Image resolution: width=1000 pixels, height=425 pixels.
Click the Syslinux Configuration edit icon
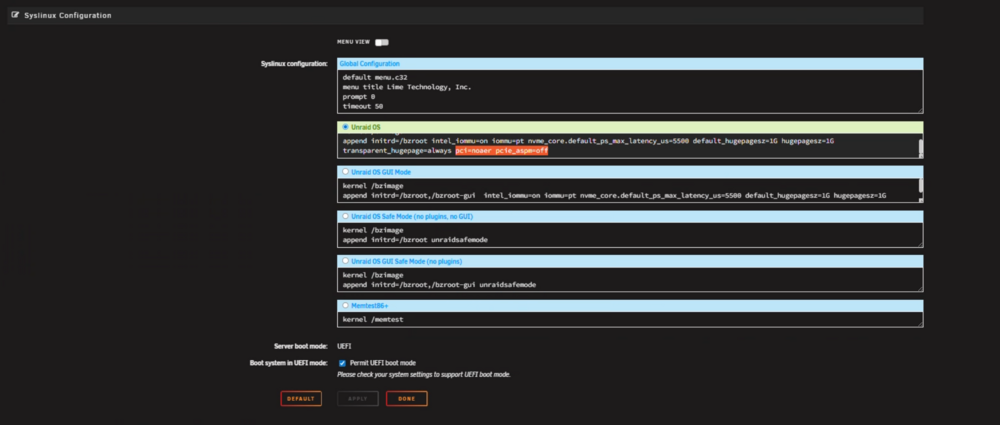tap(15, 15)
